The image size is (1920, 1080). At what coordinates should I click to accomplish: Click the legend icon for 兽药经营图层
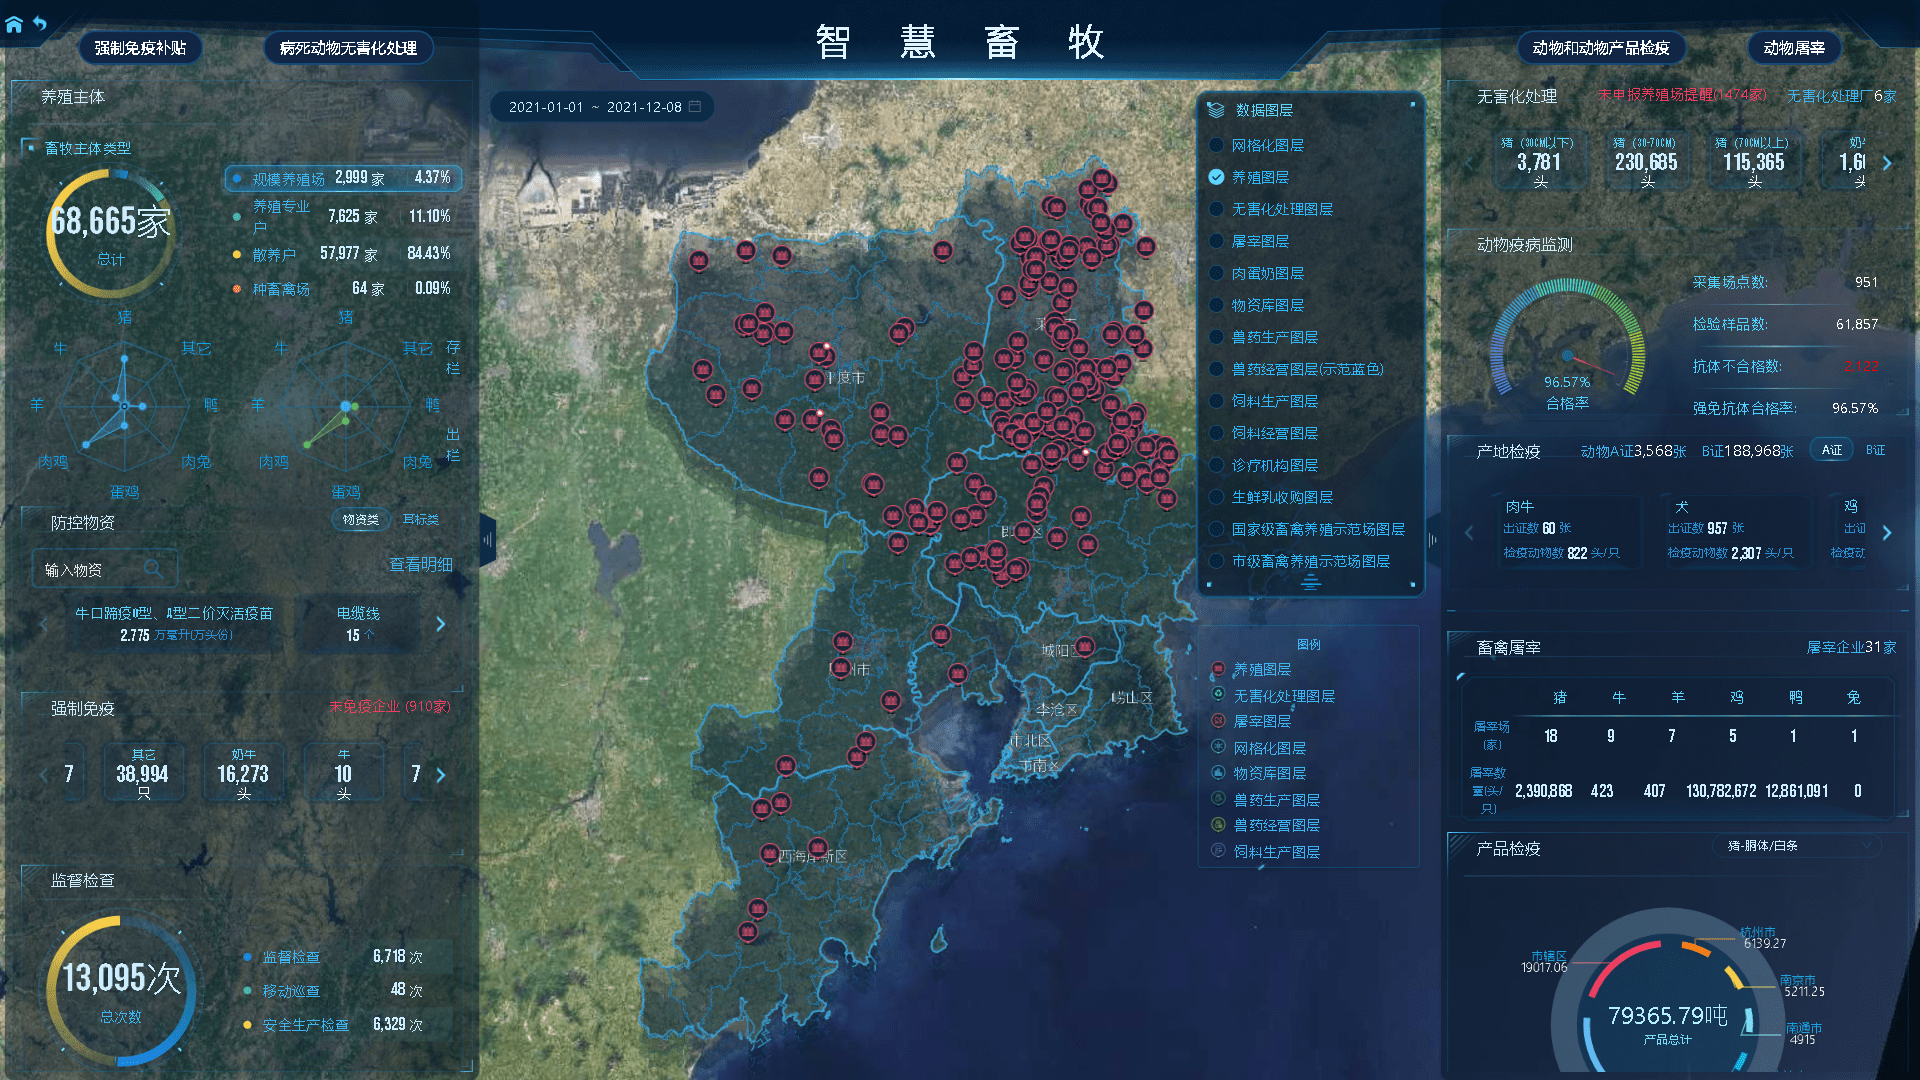[x=1218, y=825]
